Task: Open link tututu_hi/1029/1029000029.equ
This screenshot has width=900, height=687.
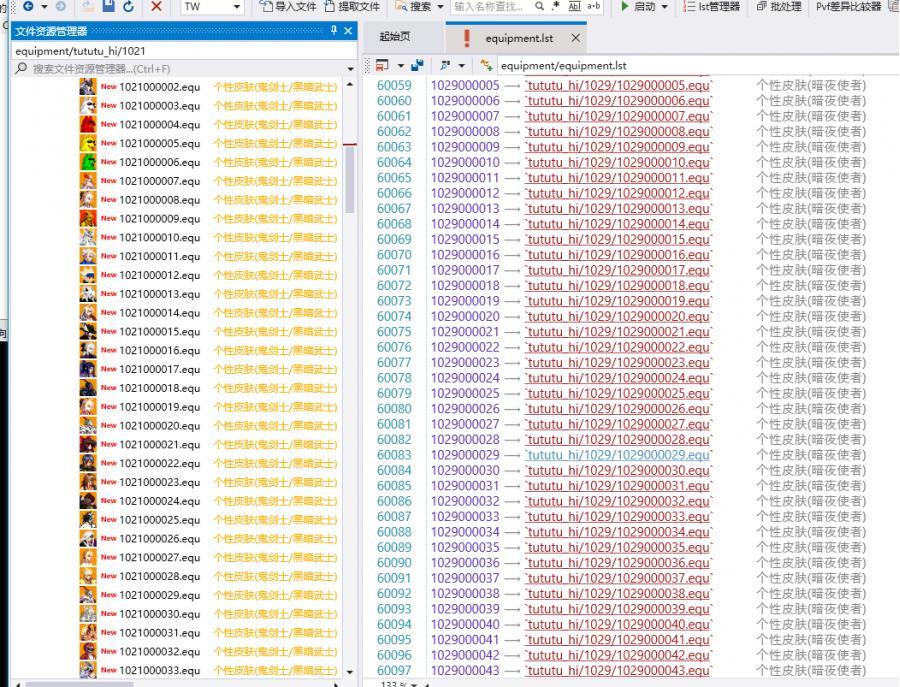Action: click(618, 455)
